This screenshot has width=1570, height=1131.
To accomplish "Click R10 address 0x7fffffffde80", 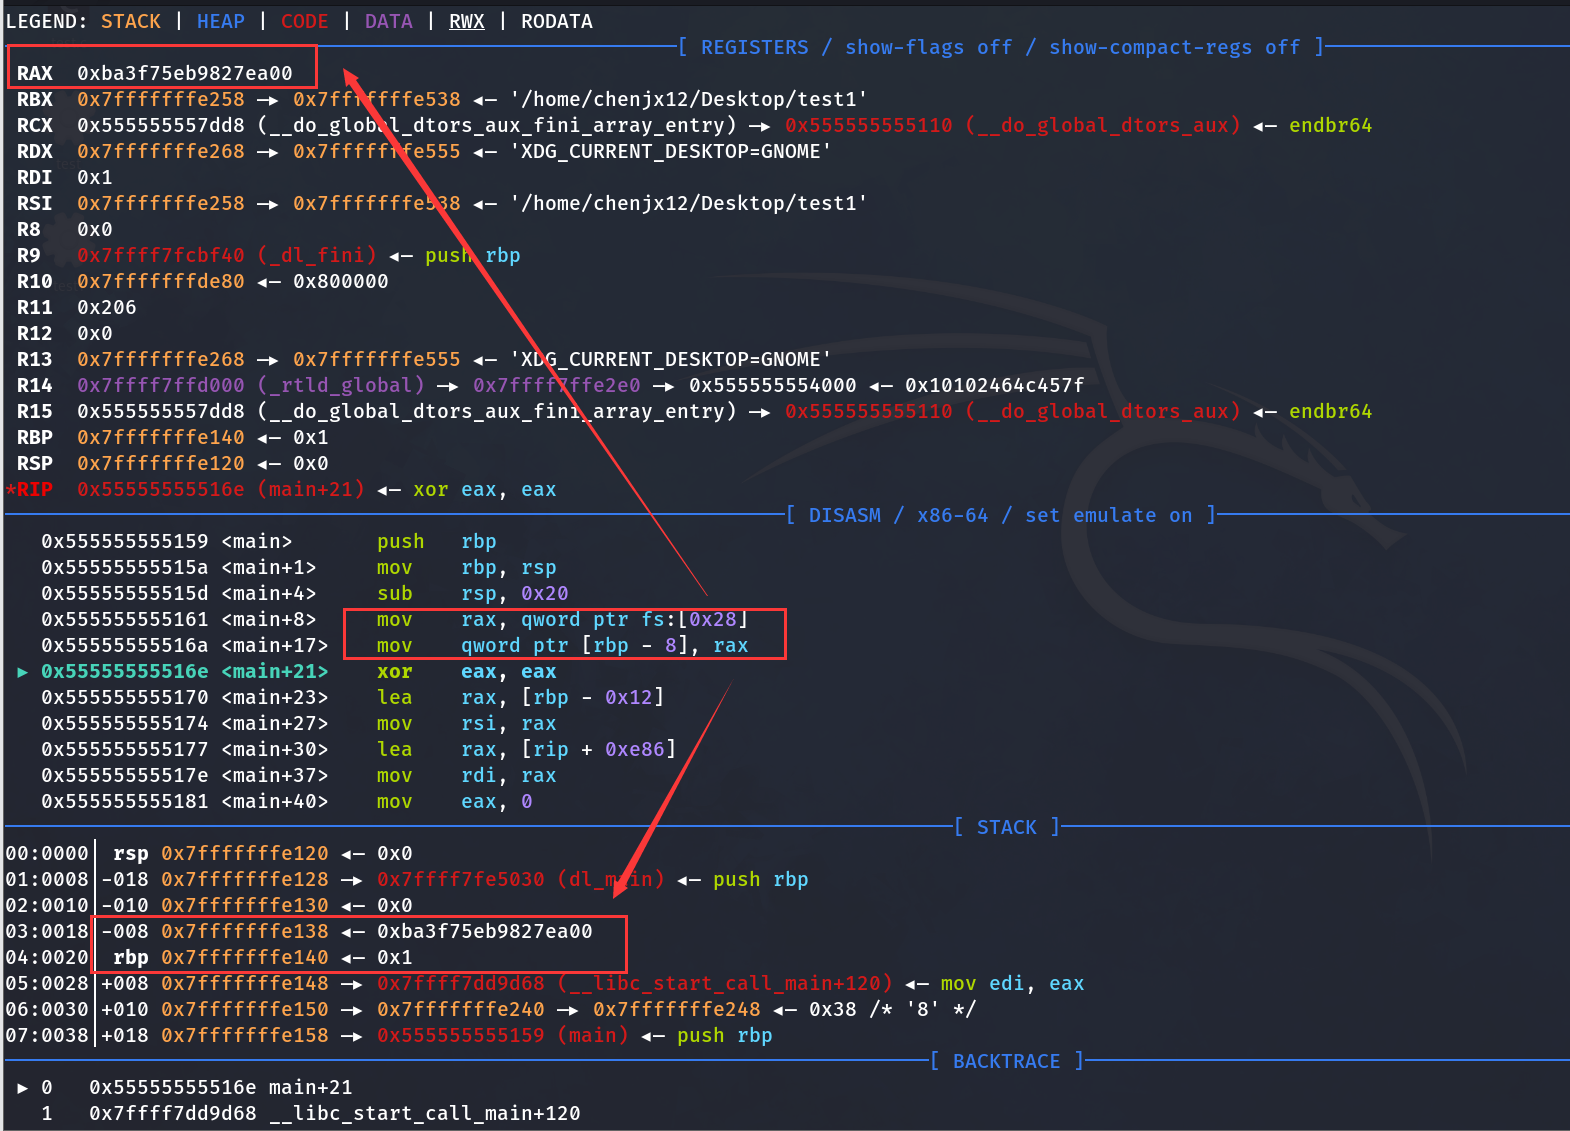I will [161, 281].
